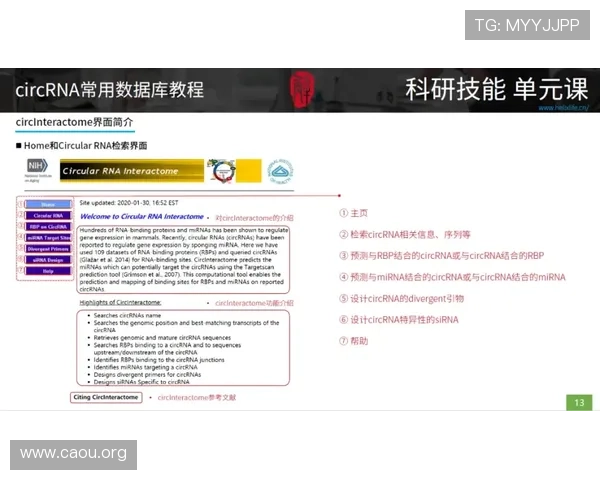Click the Welcome to Circular RNA Interactome heading
Image resolution: width=600 pixels, height=480 pixels.
point(142,217)
